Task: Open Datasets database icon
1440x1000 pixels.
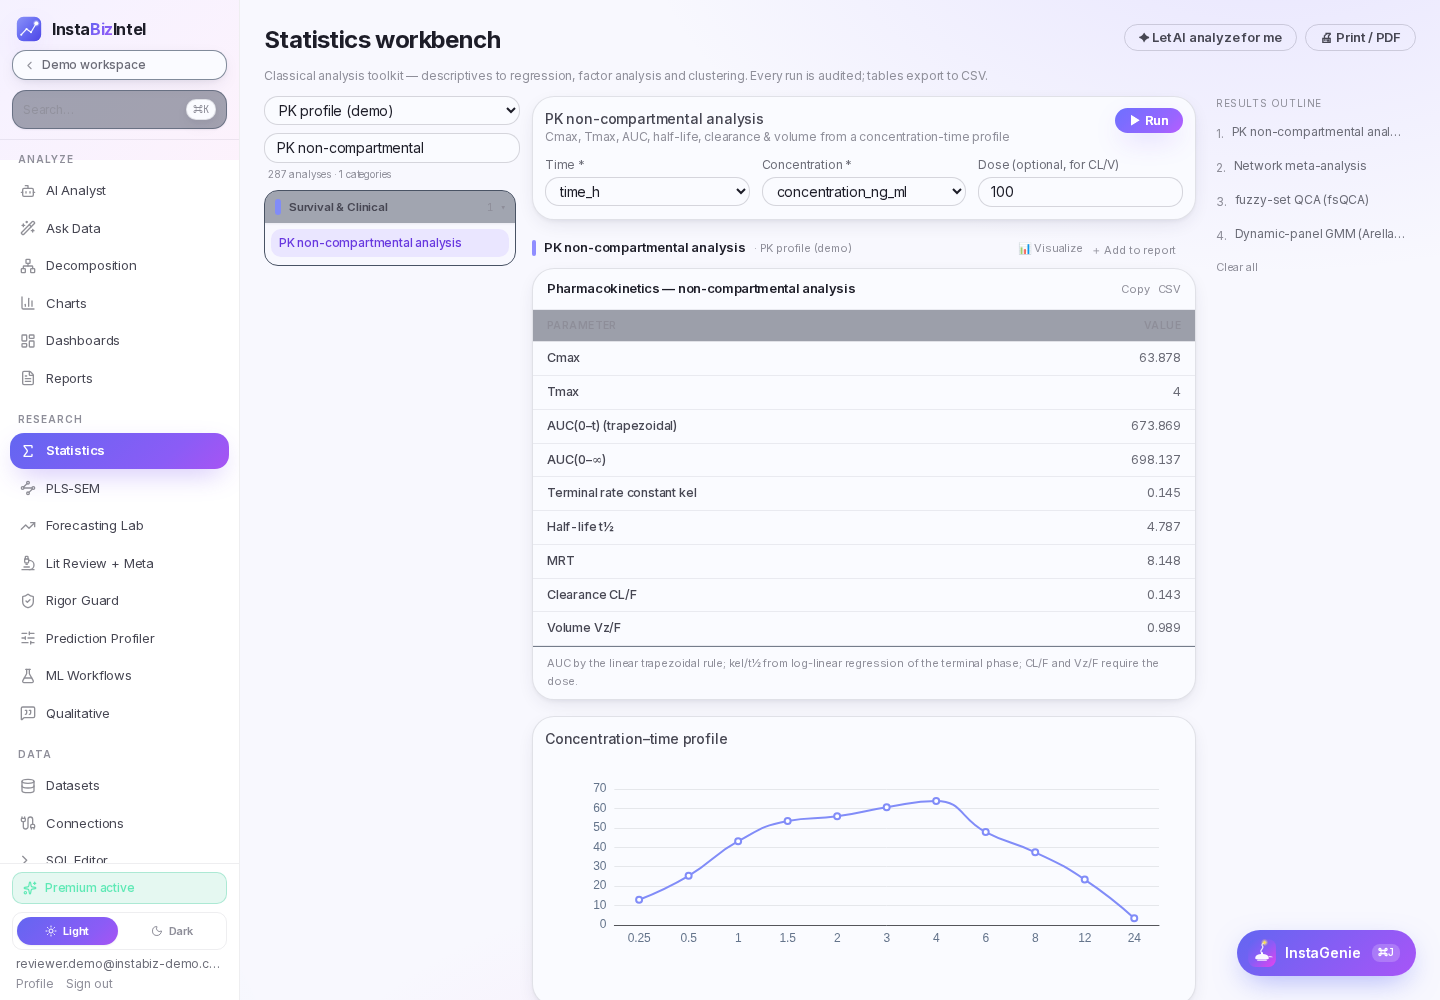Action: (x=28, y=786)
